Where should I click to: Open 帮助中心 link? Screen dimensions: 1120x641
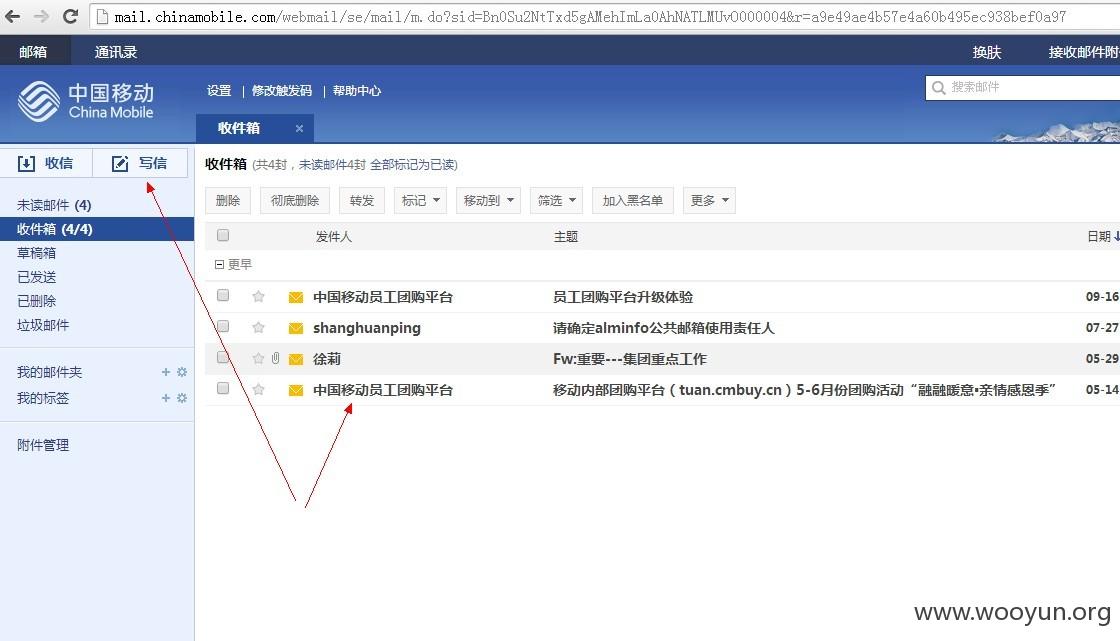tap(356, 91)
